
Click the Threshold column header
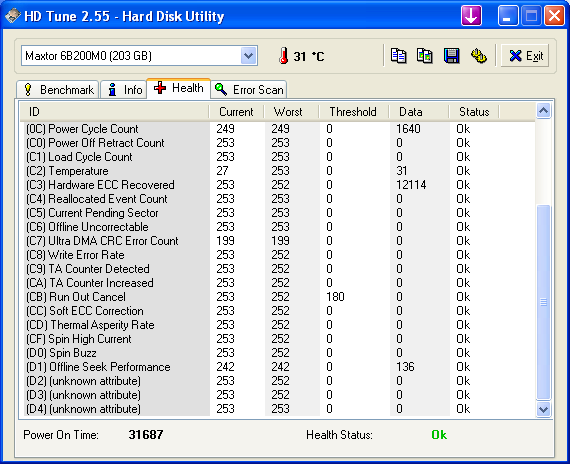(x=354, y=112)
